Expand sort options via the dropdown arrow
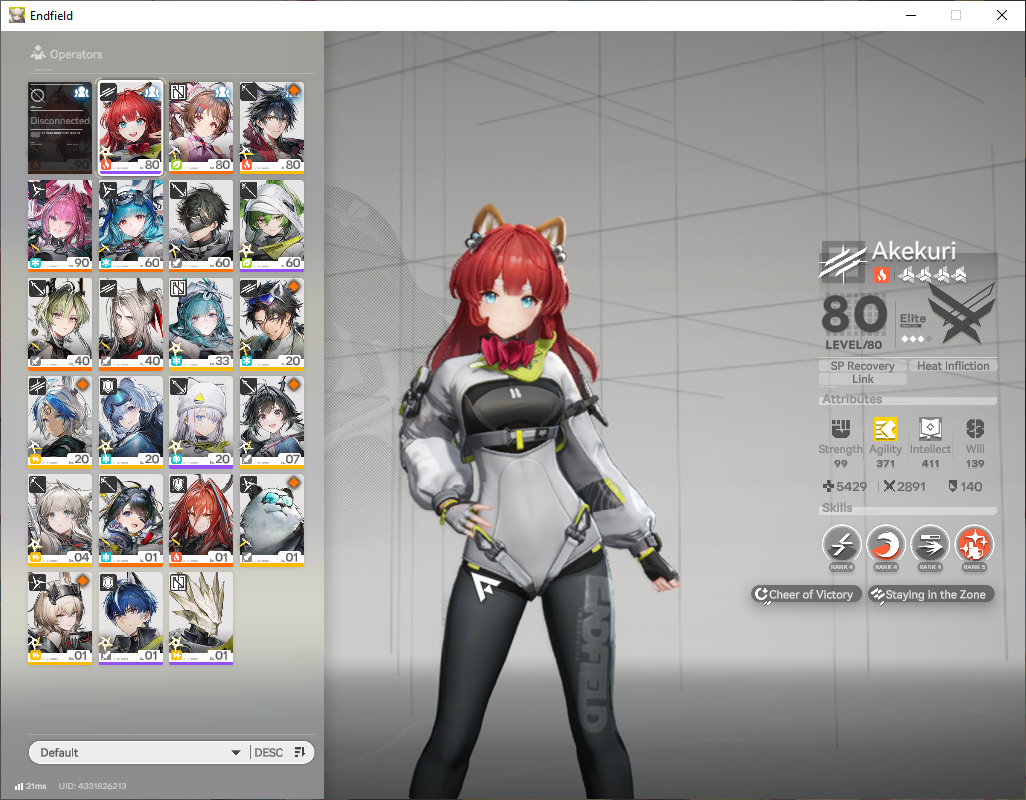 point(236,753)
